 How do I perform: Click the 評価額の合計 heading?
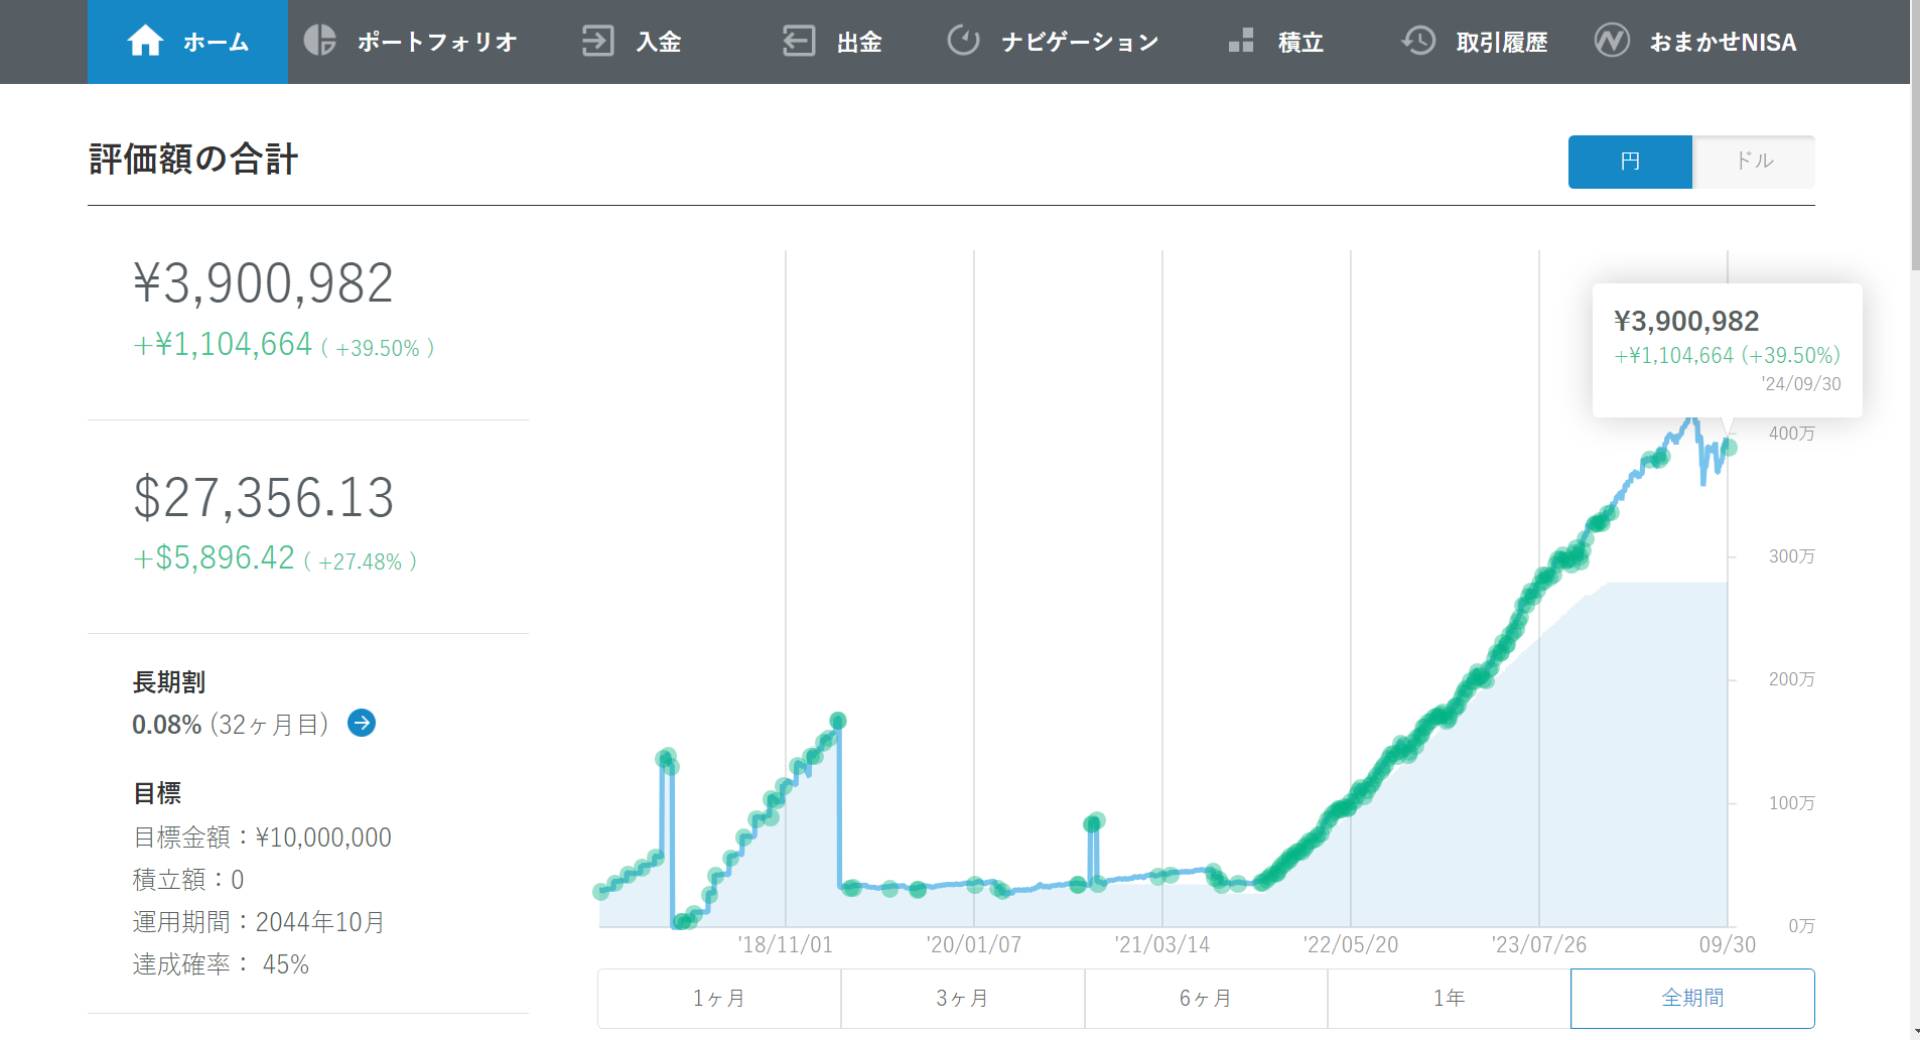point(193,159)
